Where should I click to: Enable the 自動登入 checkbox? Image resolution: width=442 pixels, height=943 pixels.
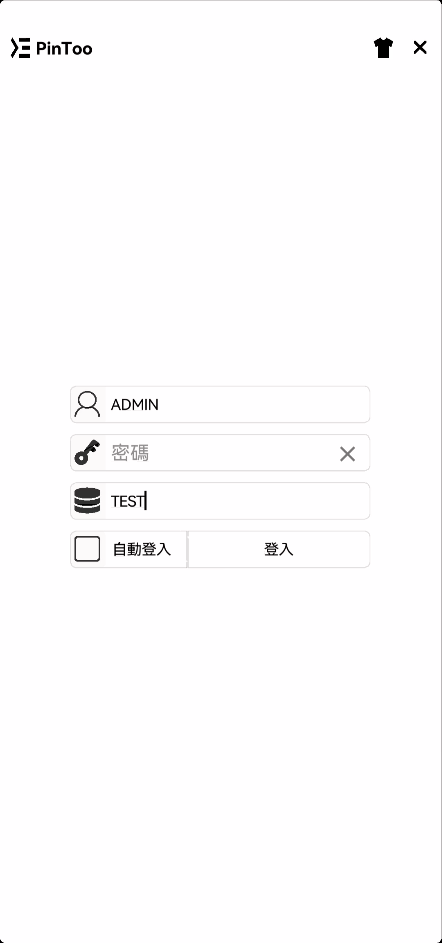click(x=87, y=549)
